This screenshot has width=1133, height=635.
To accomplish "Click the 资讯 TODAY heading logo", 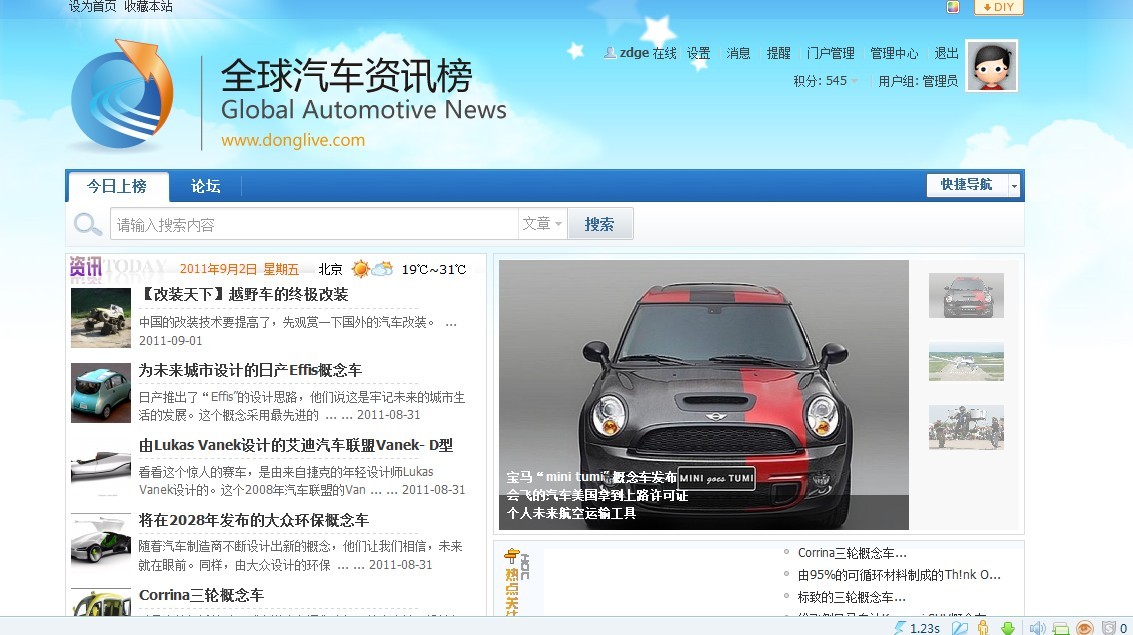I will point(117,269).
